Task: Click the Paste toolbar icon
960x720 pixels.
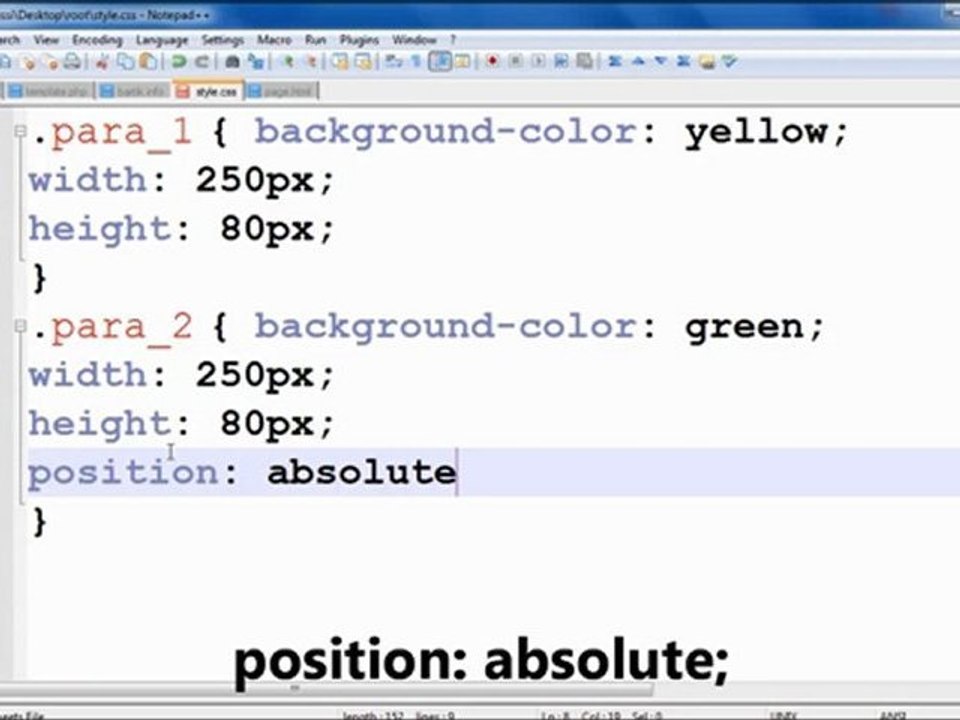Action: (x=148, y=61)
